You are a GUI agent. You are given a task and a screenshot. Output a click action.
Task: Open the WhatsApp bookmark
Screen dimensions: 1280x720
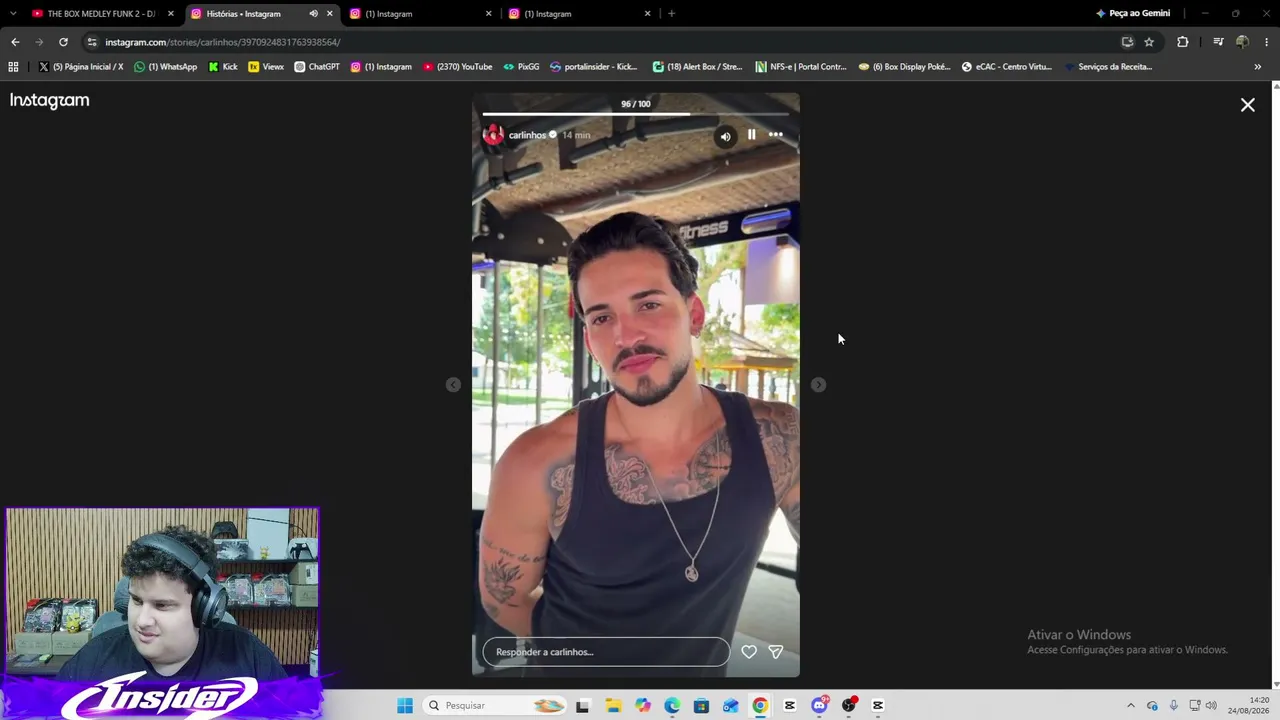tap(166, 67)
